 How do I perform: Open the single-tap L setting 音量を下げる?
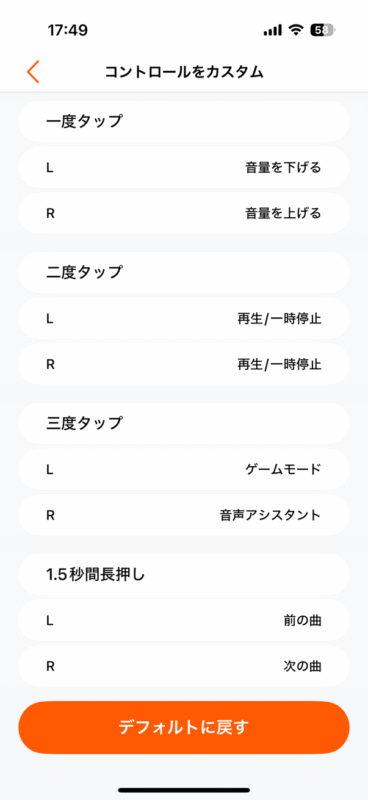[184, 167]
